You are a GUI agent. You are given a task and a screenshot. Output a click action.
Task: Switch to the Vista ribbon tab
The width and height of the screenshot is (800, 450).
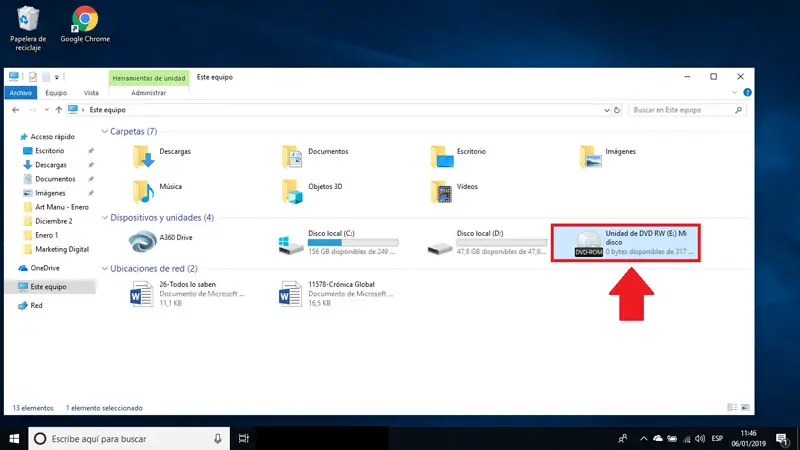click(91, 93)
